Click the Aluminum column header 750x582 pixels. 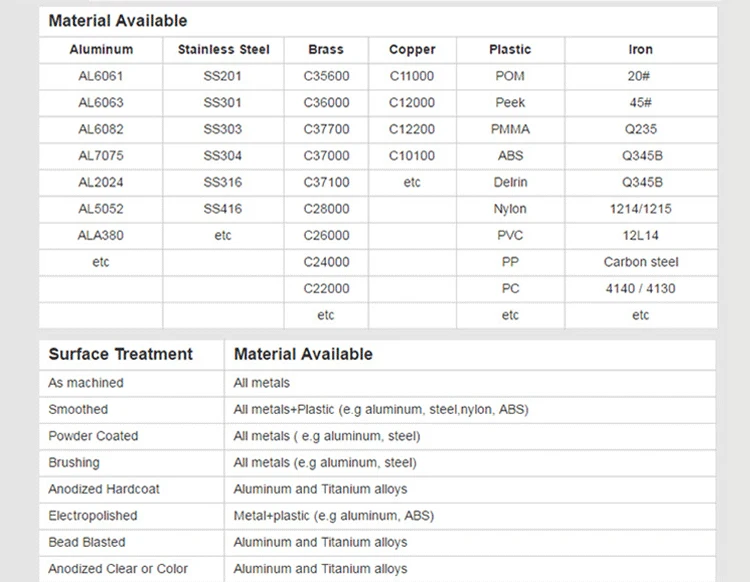coord(100,49)
